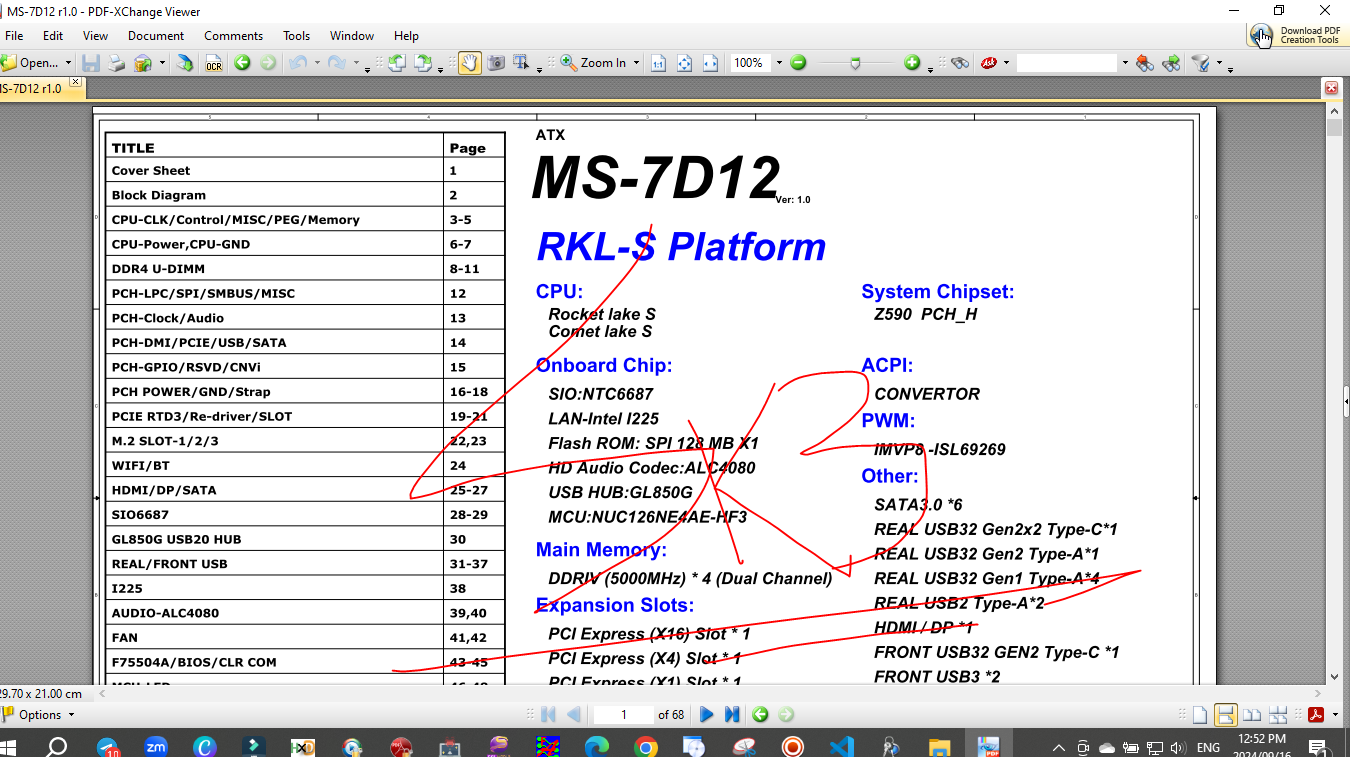Go to the previous page
1350x757 pixels.
[x=573, y=714]
